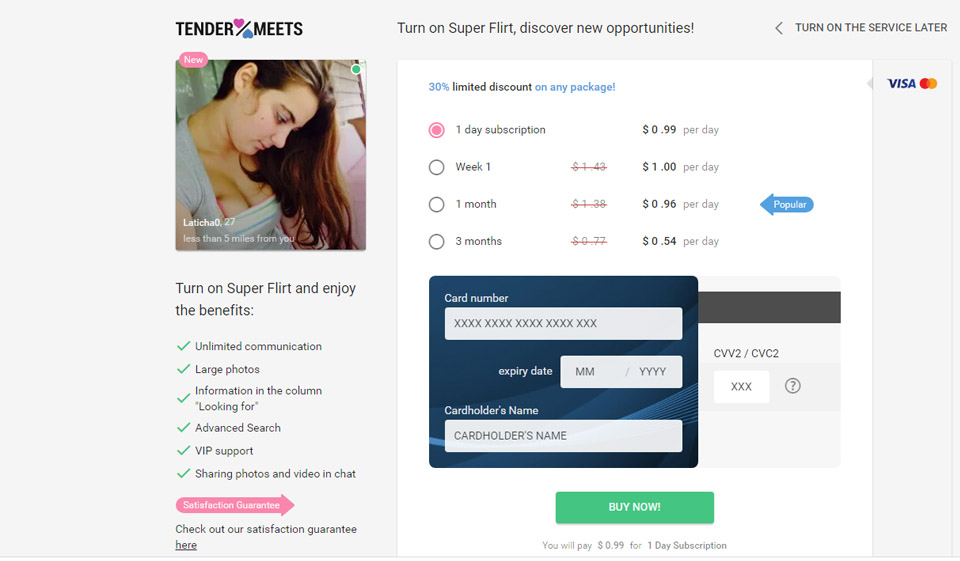Click the pink Satisfaction Guarantee badge
Screen dimensions: 960x561
coord(234,505)
